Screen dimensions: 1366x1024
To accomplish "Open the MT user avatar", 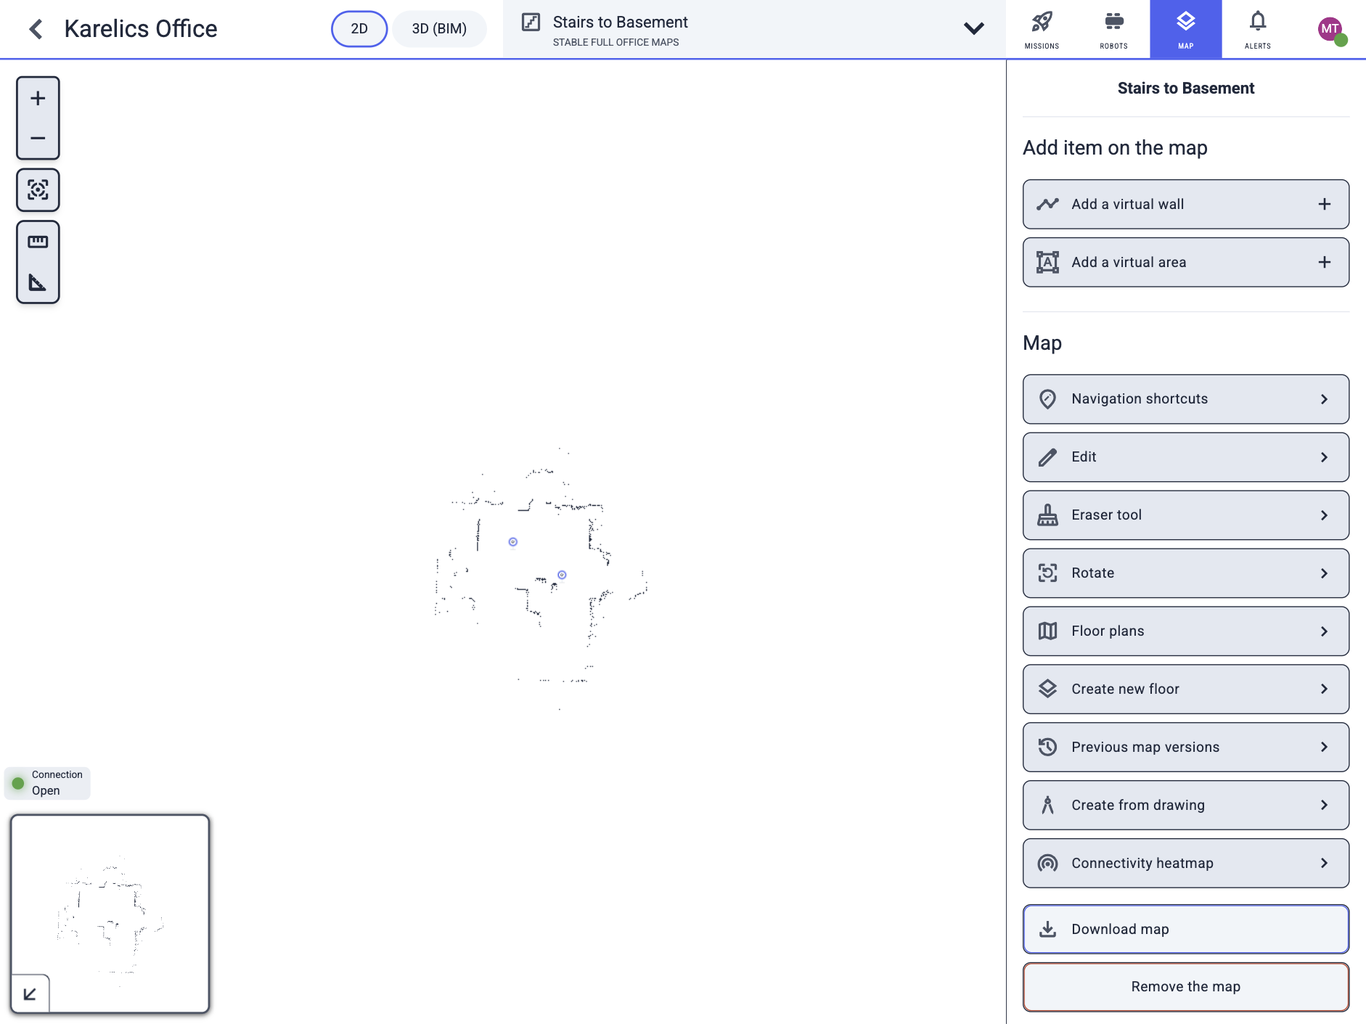I will (1331, 30).
